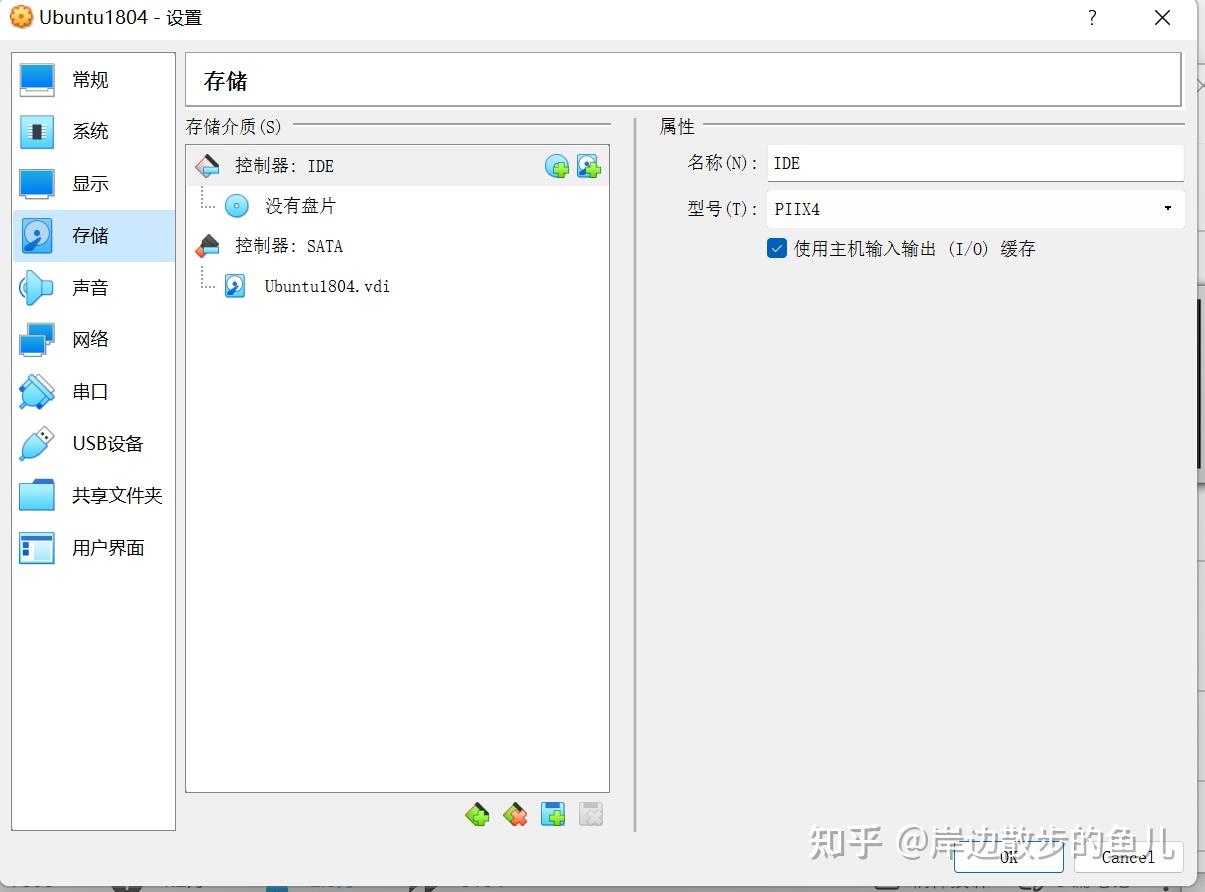Click the optical disc icon beside 没有盘片
Image resolution: width=1205 pixels, height=892 pixels.
[236, 206]
